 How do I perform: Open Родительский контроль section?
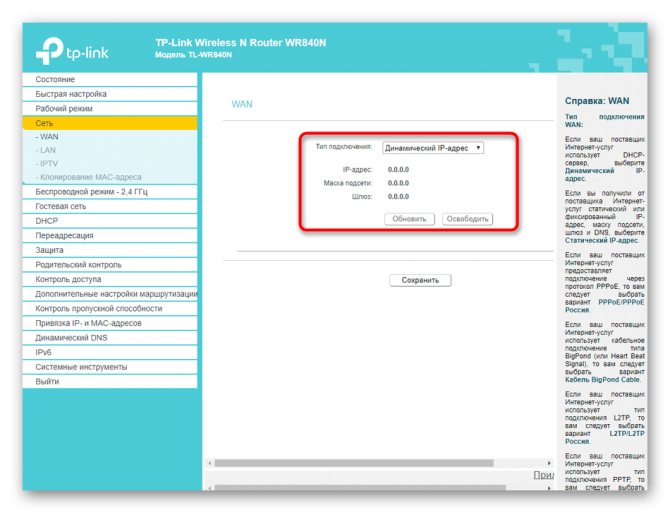110,265
